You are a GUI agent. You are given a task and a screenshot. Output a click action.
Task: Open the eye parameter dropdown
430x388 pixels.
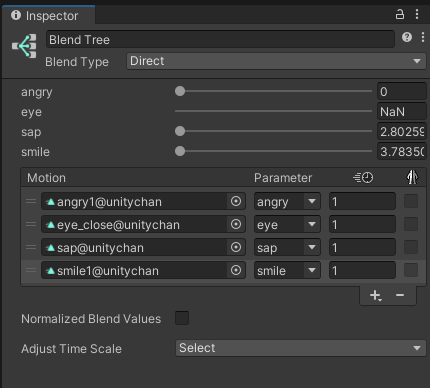pos(287,224)
